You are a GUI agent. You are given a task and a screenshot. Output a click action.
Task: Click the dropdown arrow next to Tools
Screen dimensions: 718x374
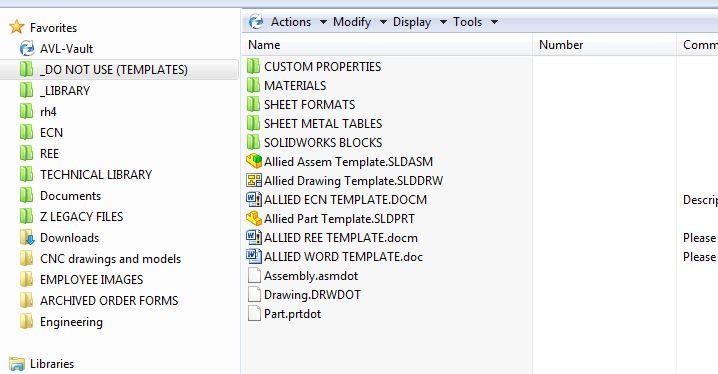click(494, 22)
